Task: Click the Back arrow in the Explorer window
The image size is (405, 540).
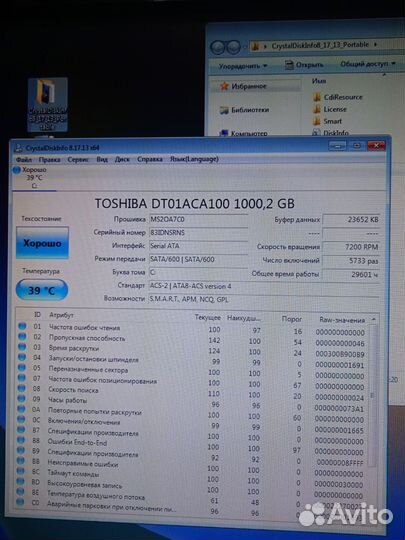Action: (217, 47)
